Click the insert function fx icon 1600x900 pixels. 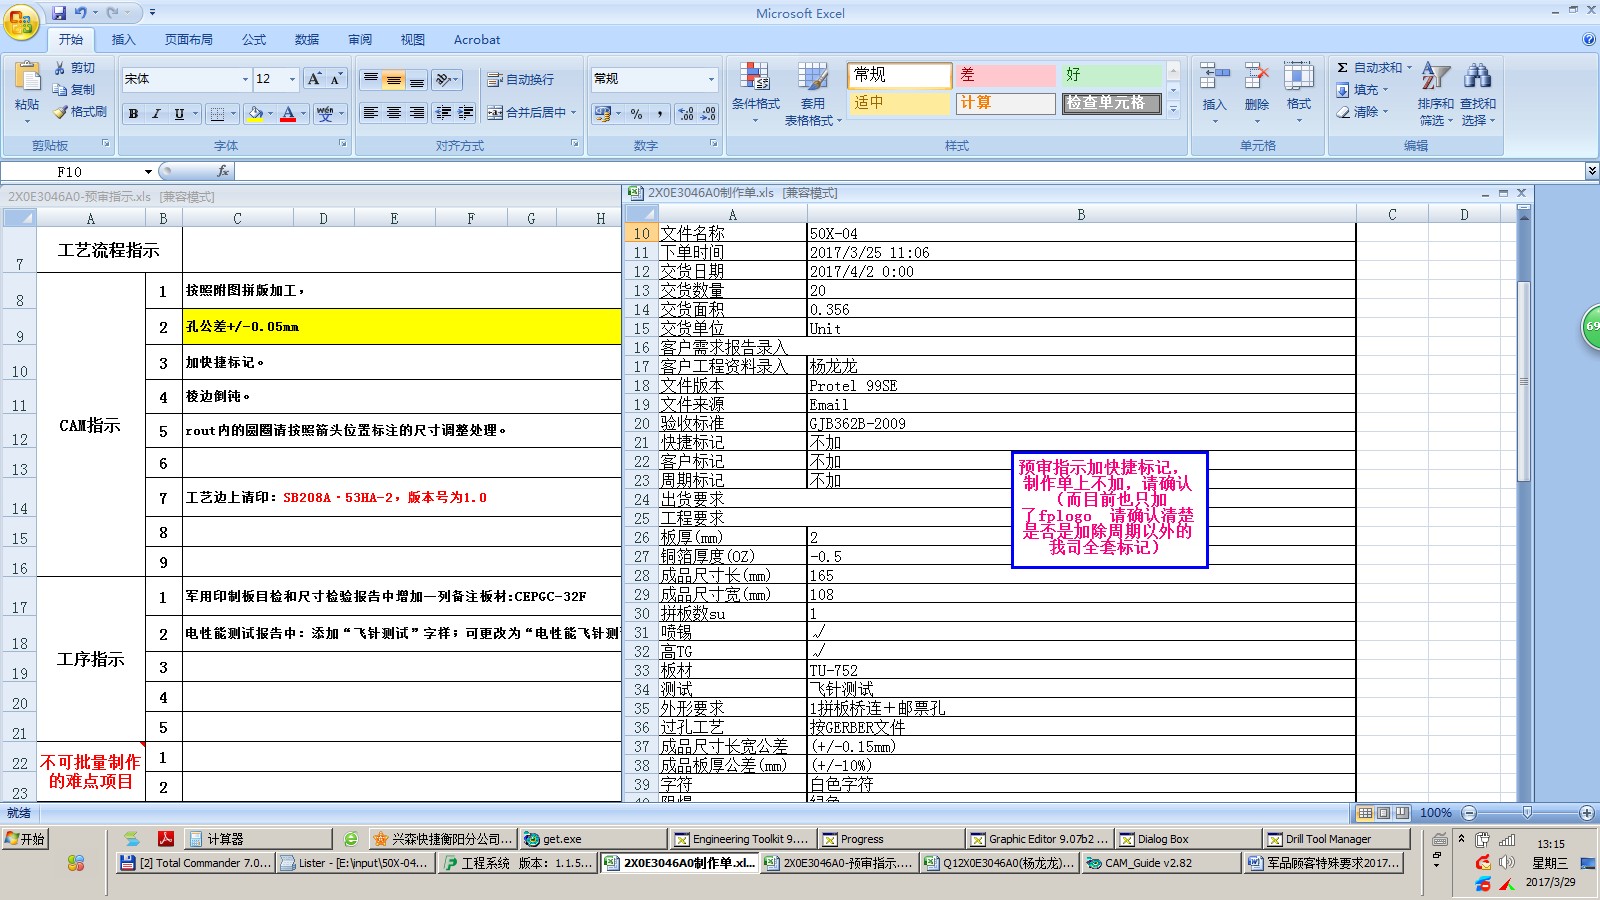(x=222, y=171)
